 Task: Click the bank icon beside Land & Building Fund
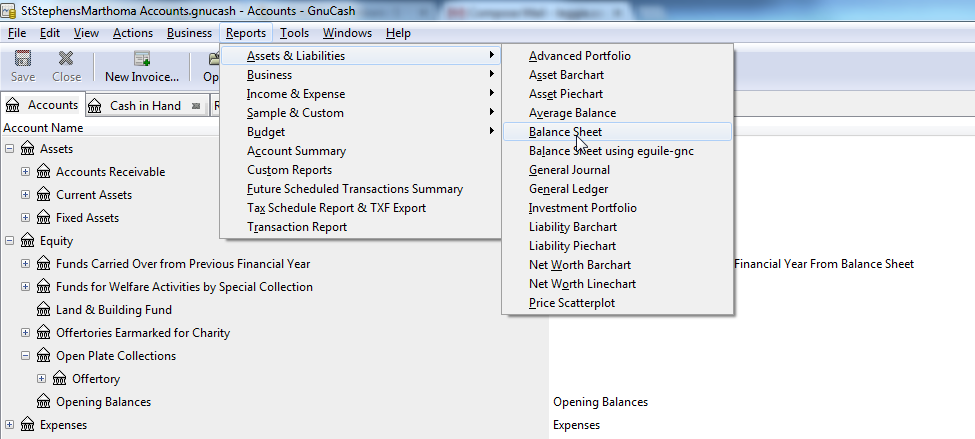point(44,310)
